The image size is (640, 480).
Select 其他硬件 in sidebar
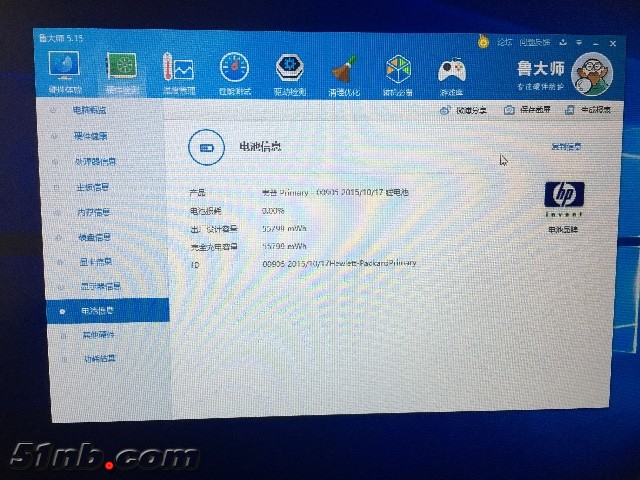98,335
